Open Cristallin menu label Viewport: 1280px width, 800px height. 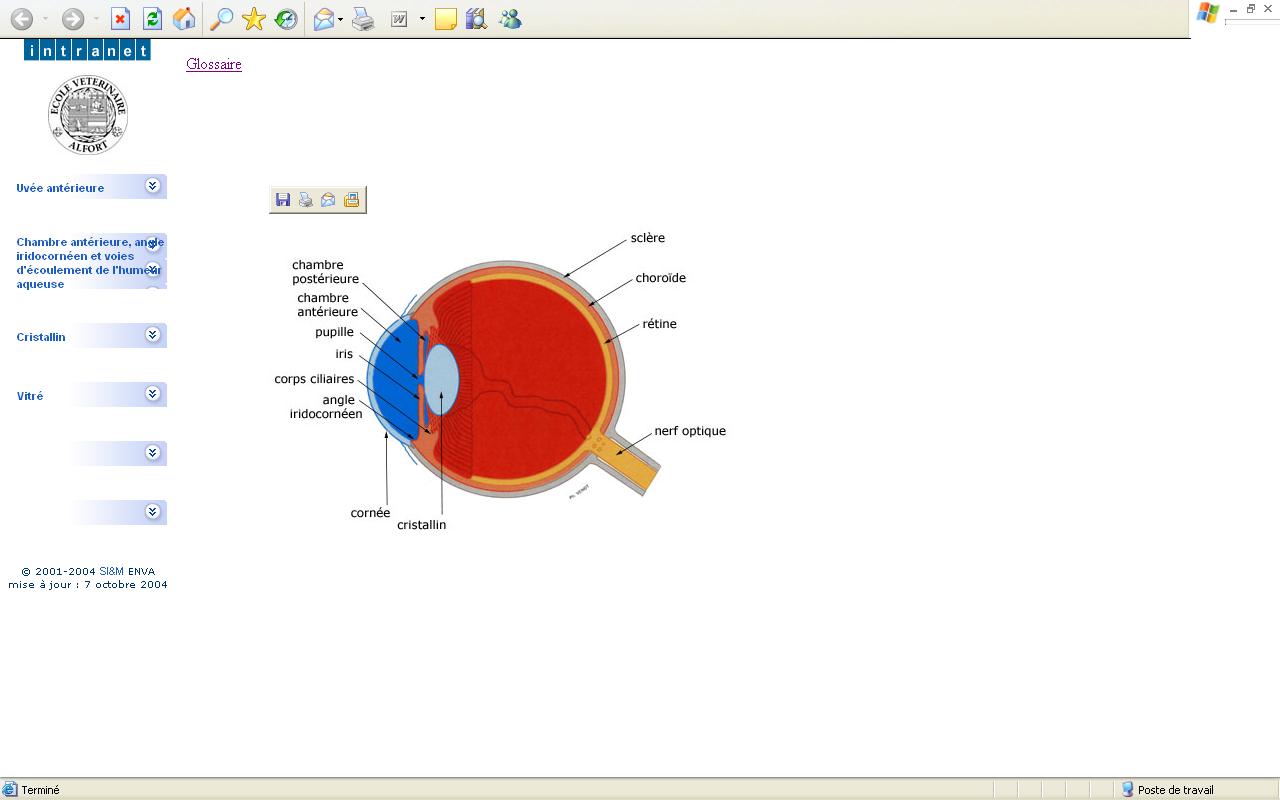click(41, 337)
